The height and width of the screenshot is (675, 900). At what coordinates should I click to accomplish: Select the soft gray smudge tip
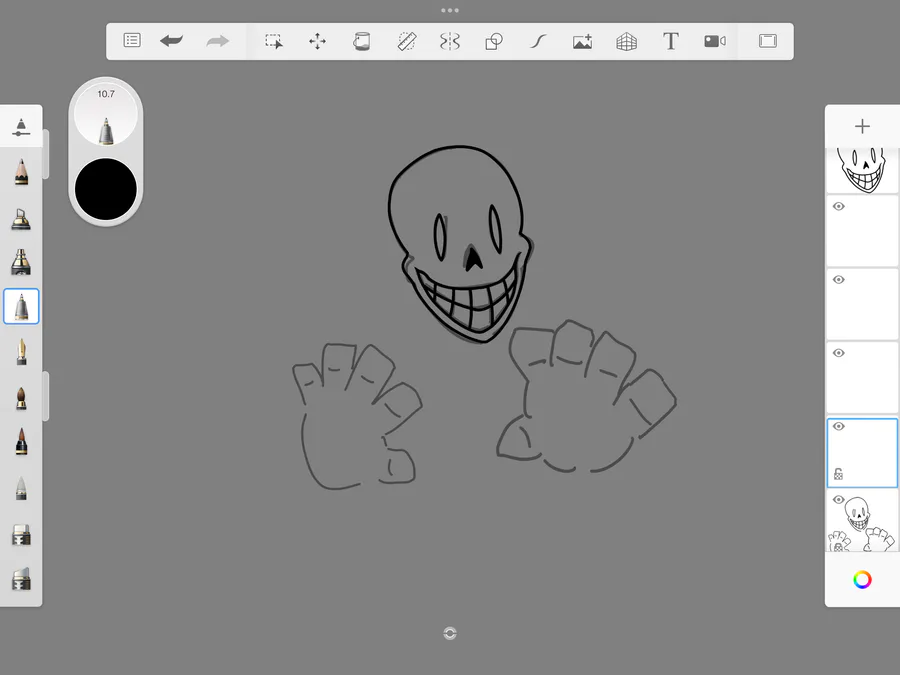21,488
